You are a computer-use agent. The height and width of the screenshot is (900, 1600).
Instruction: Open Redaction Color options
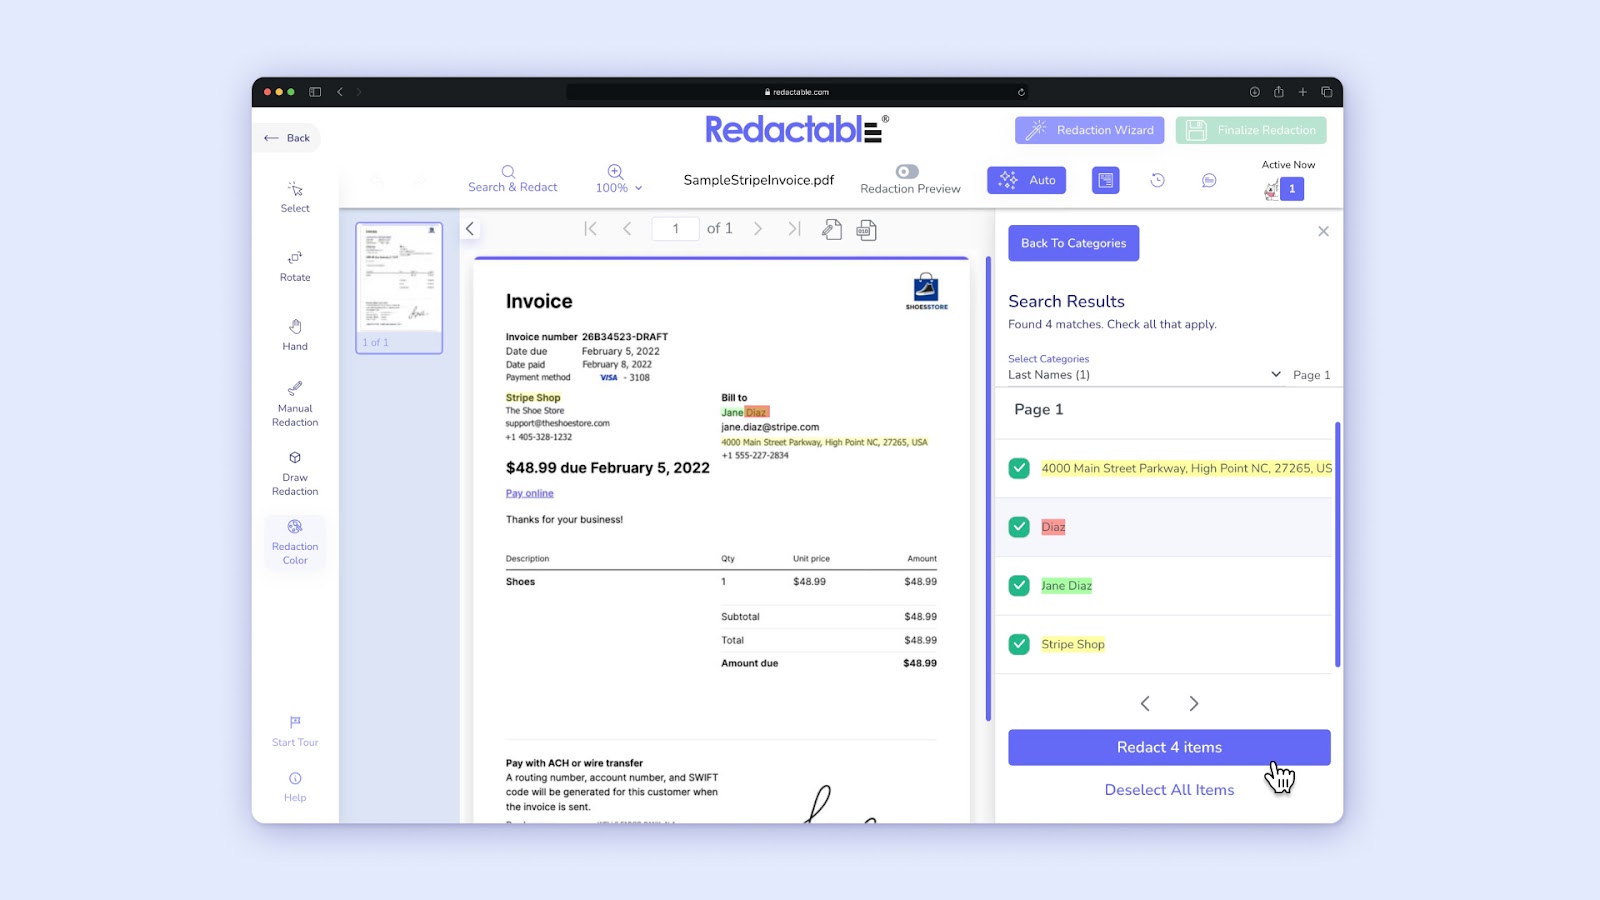(295, 542)
